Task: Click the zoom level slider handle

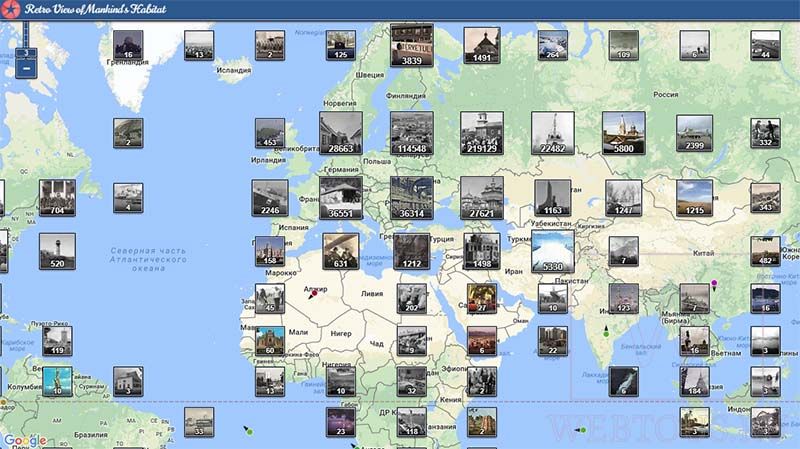Action: pos(26,53)
